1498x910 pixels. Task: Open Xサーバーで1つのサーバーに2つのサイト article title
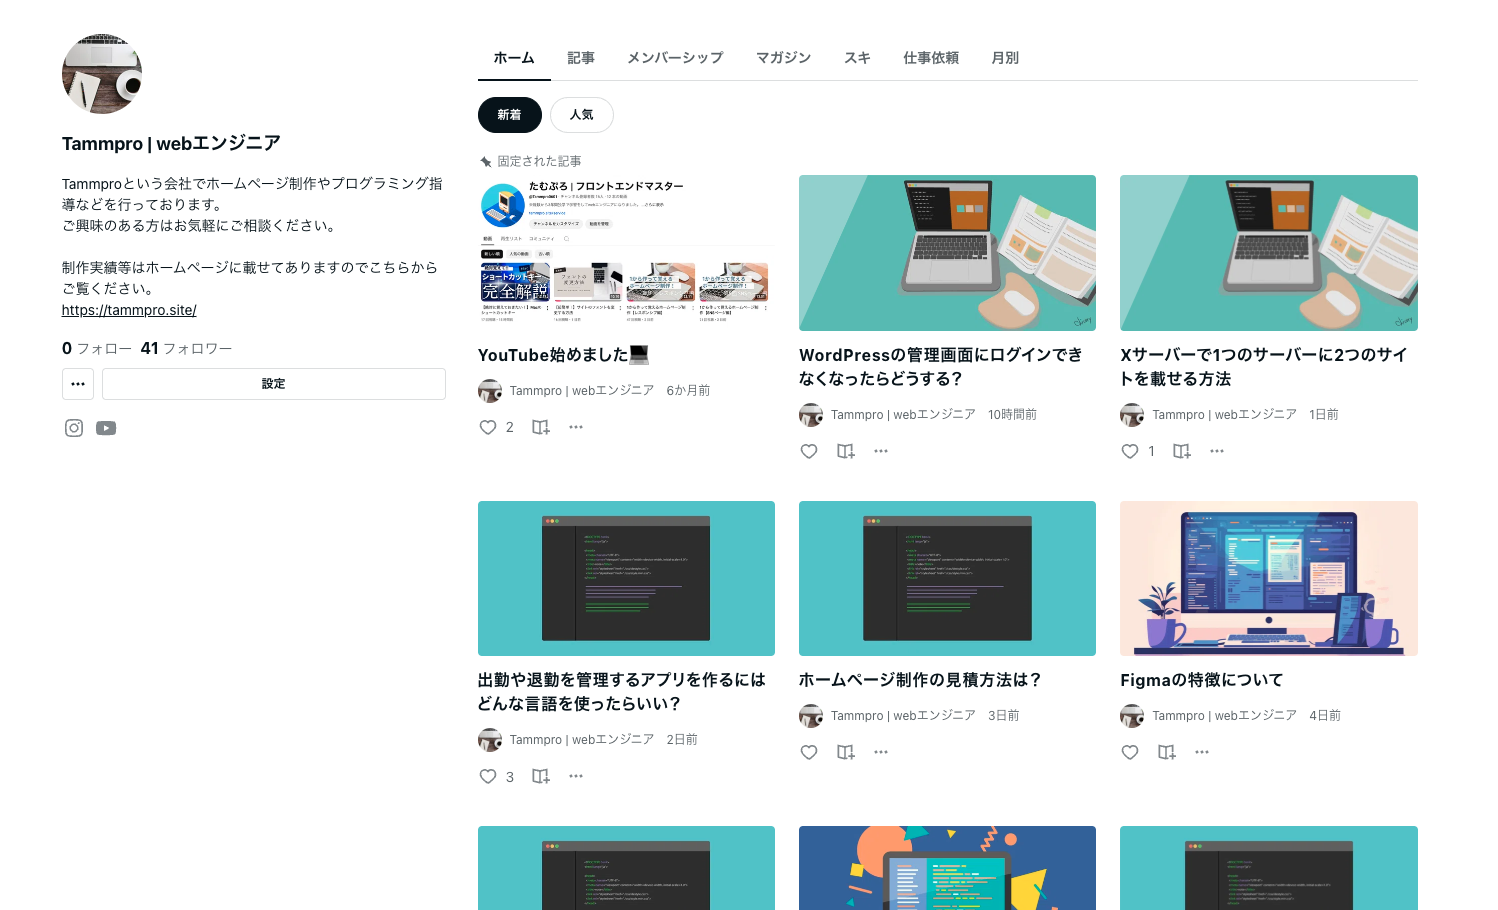[1264, 367]
